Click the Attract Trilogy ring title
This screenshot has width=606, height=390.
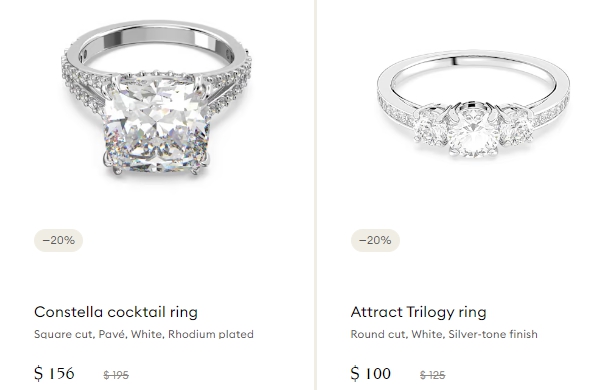(418, 312)
